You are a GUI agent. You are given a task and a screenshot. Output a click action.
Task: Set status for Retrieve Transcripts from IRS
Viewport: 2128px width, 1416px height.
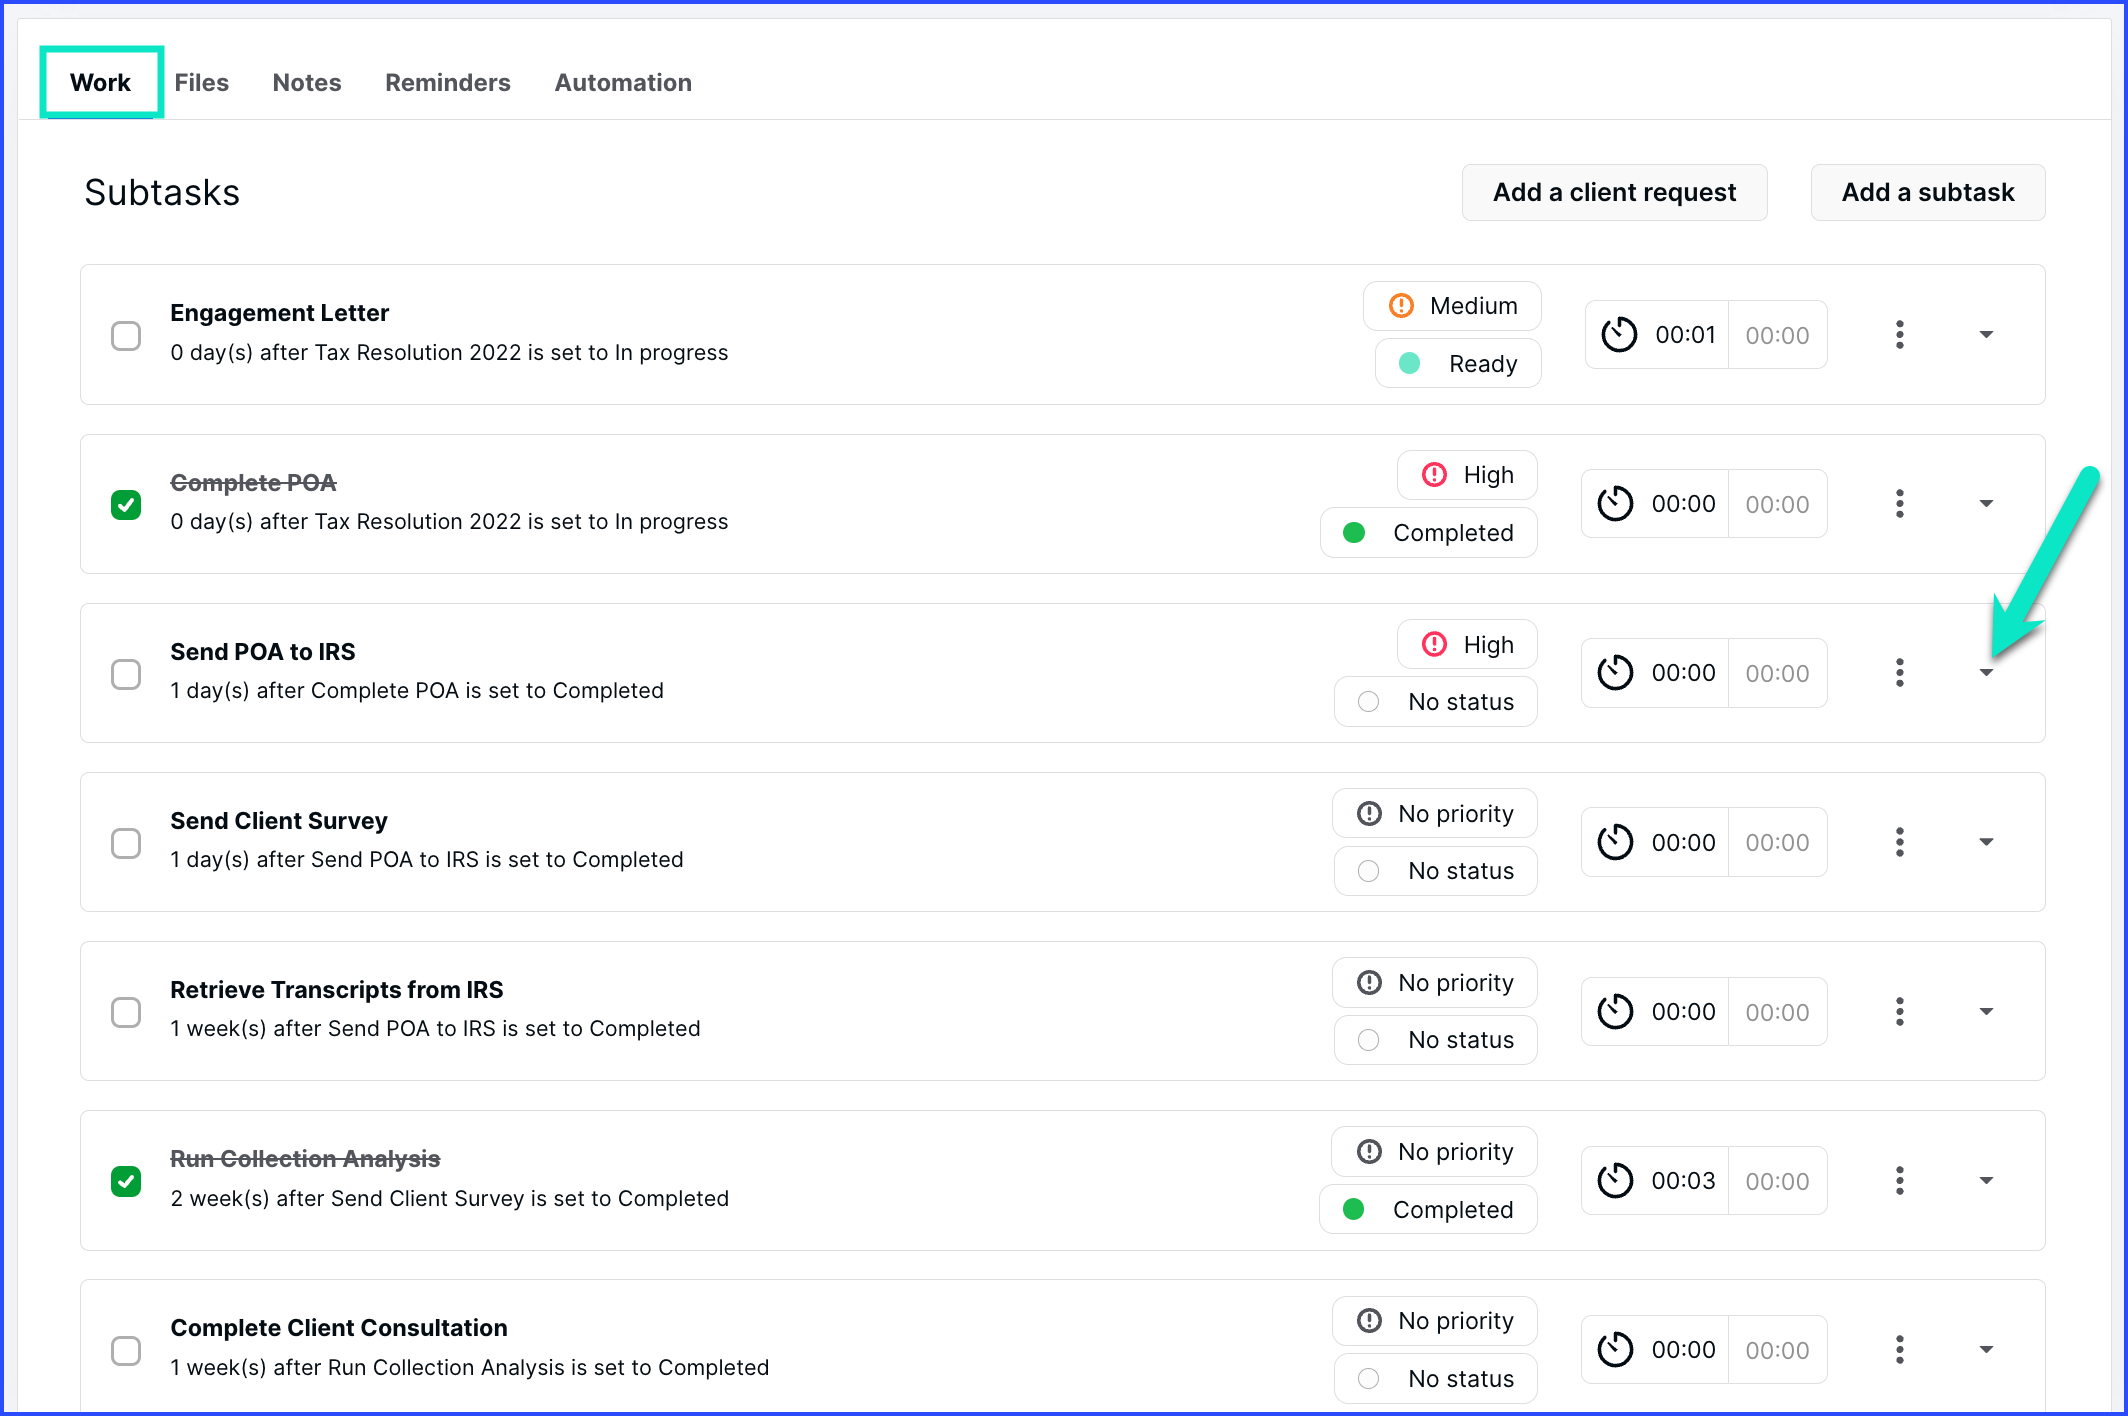coord(1436,1040)
